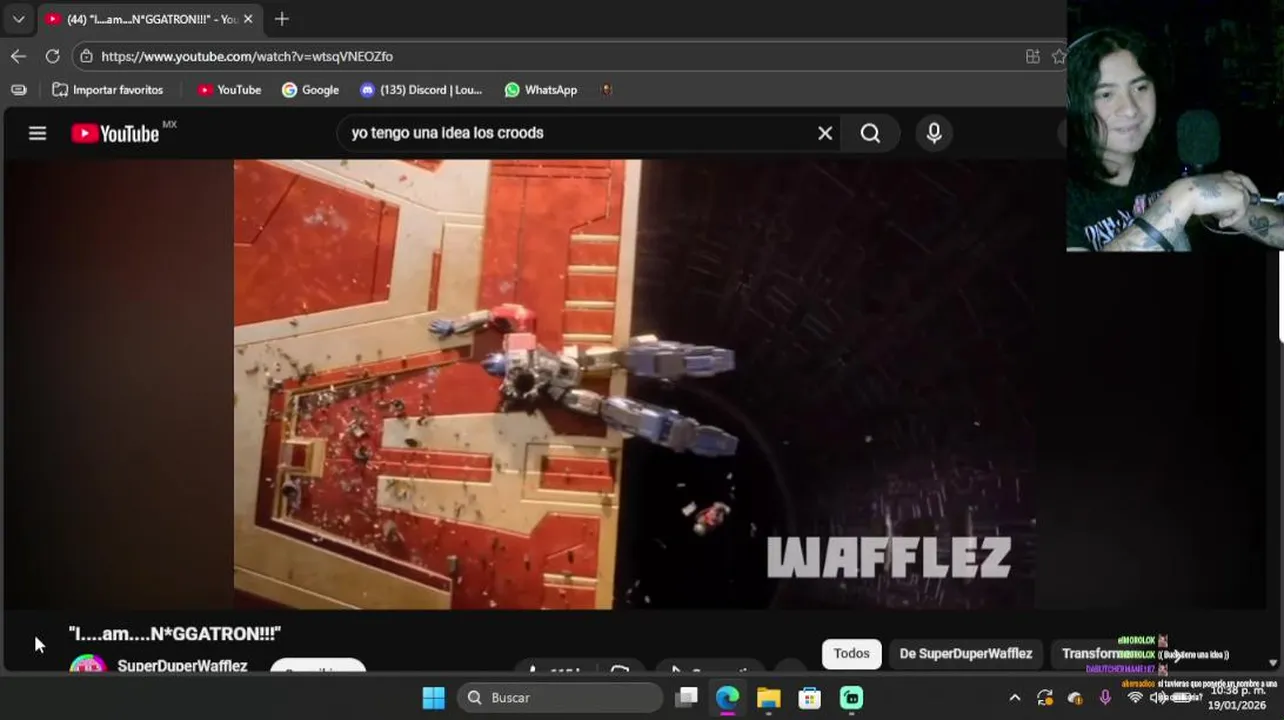Viewport: 1284px width, 720px height.
Task: Open Microsoft Store from taskbar
Action: click(809, 698)
